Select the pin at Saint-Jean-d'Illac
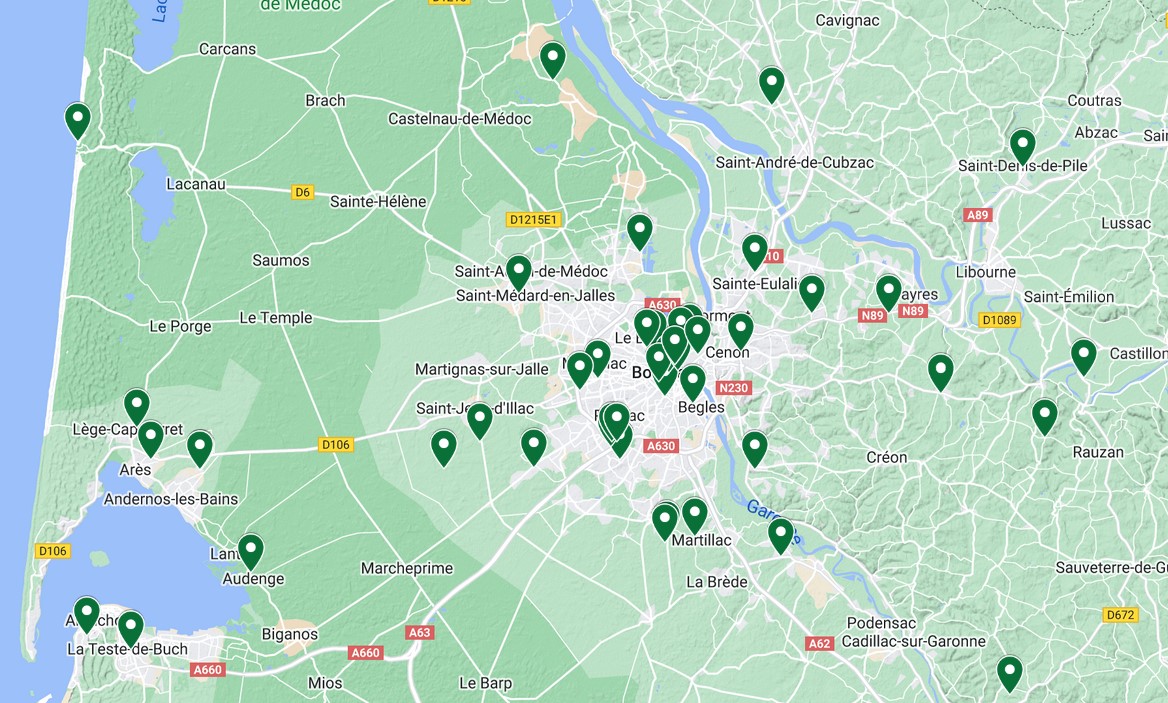Screen dimensions: 1168x703 [x=480, y=421]
